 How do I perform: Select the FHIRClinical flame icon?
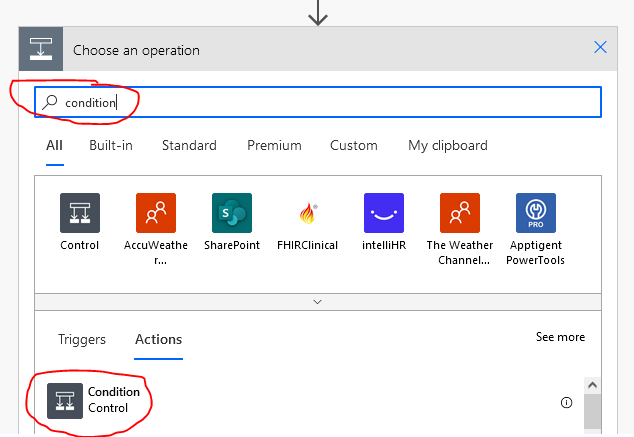[x=308, y=213]
